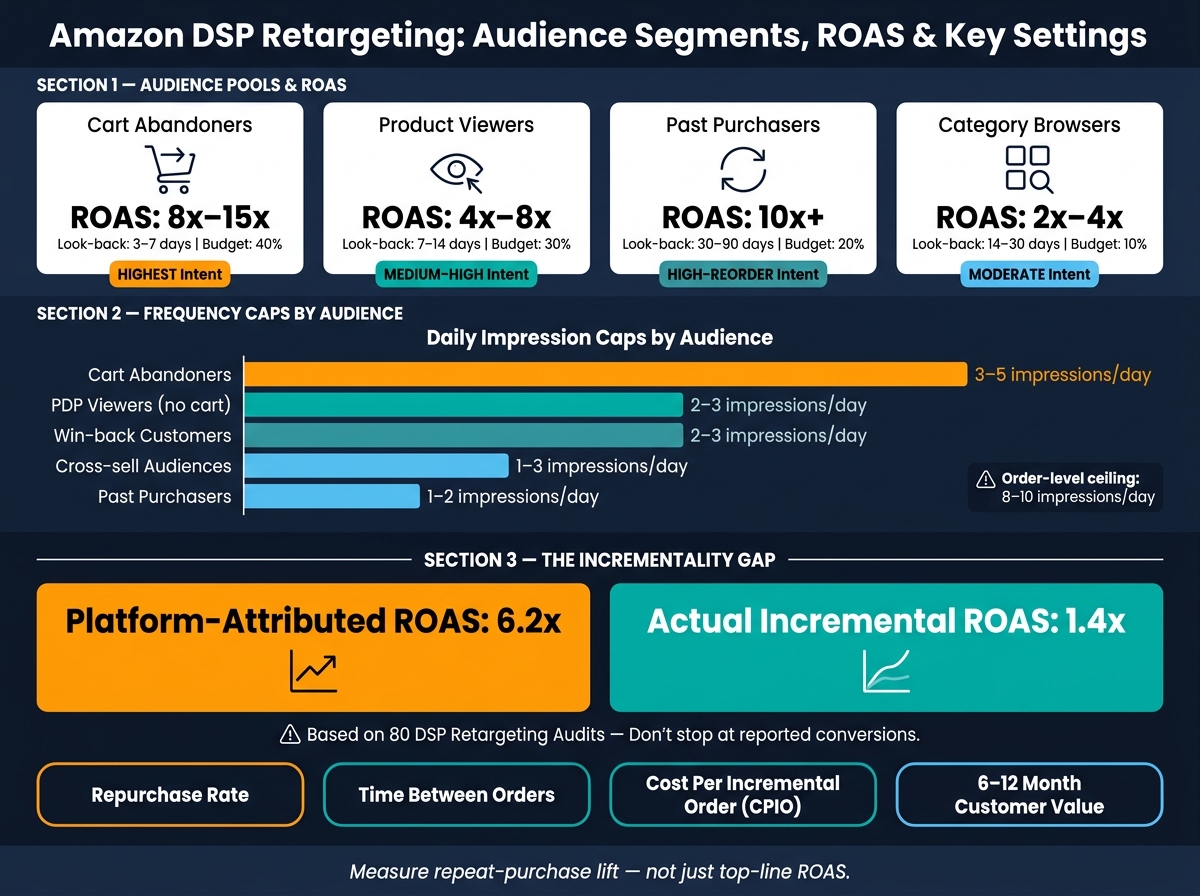Select the MEDIUM-HIGH Intent badge
Screen dimensions: 1200x896
[x=456, y=274]
